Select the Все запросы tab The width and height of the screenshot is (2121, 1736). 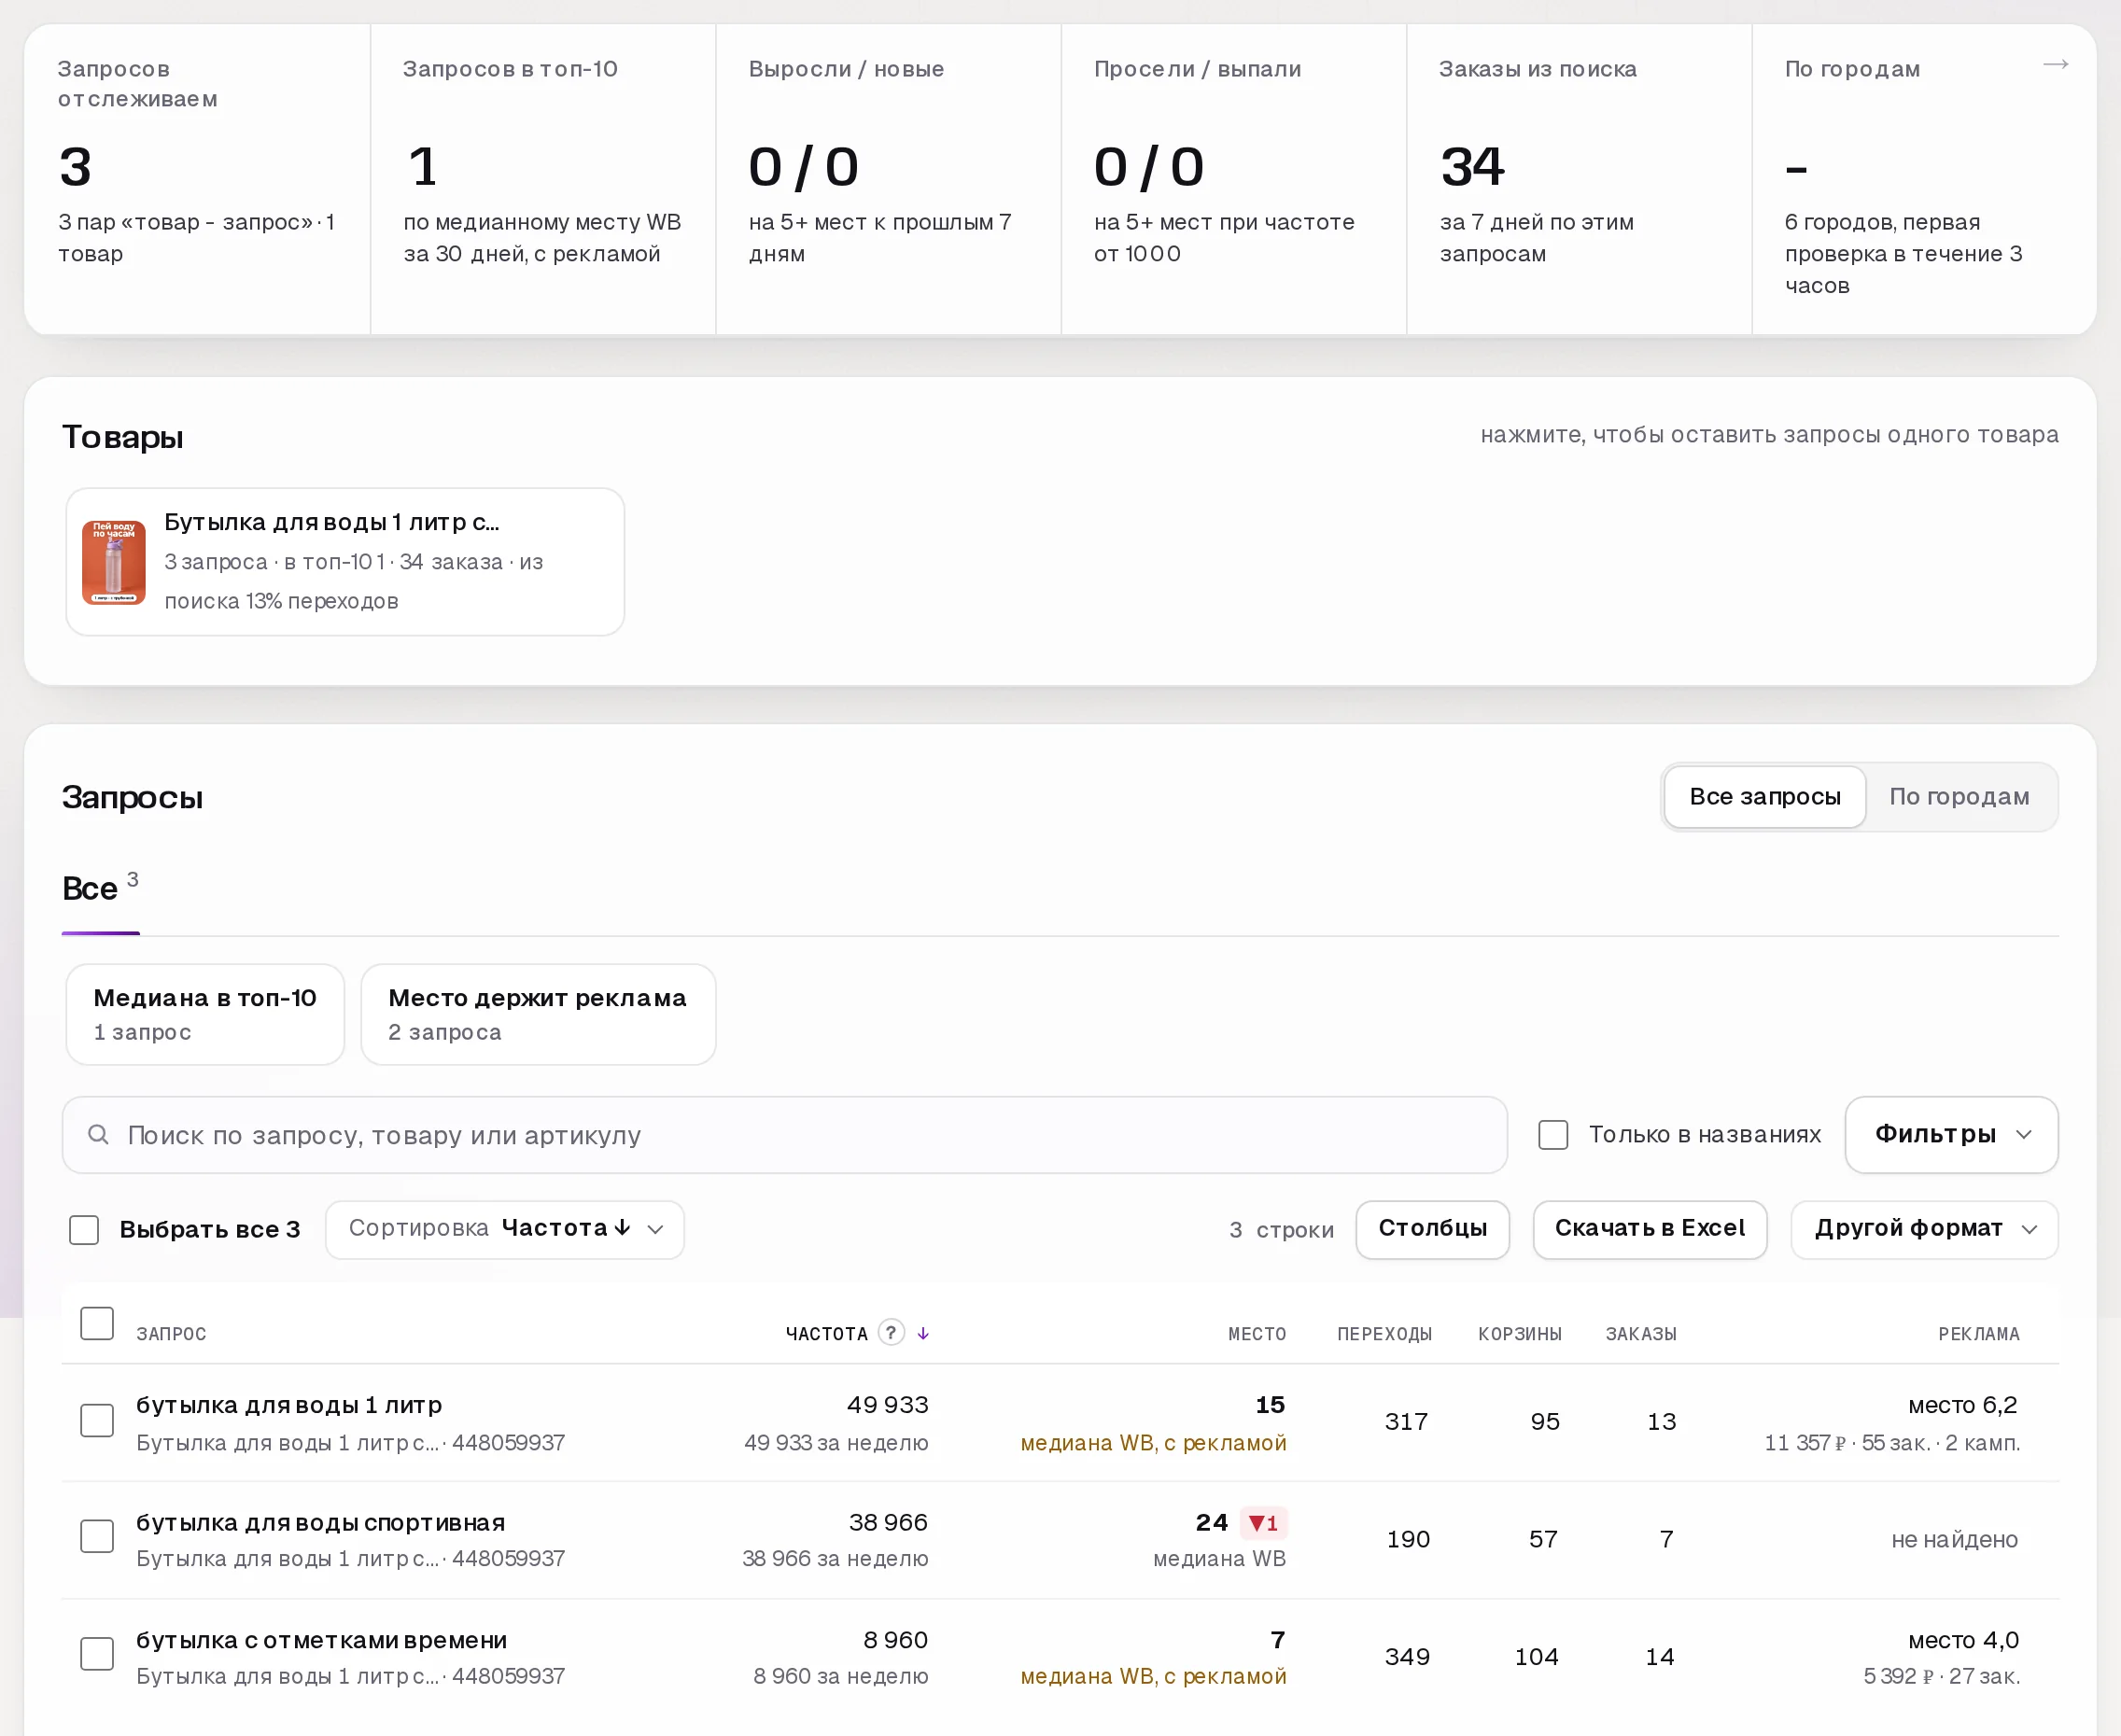(1765, 797)
